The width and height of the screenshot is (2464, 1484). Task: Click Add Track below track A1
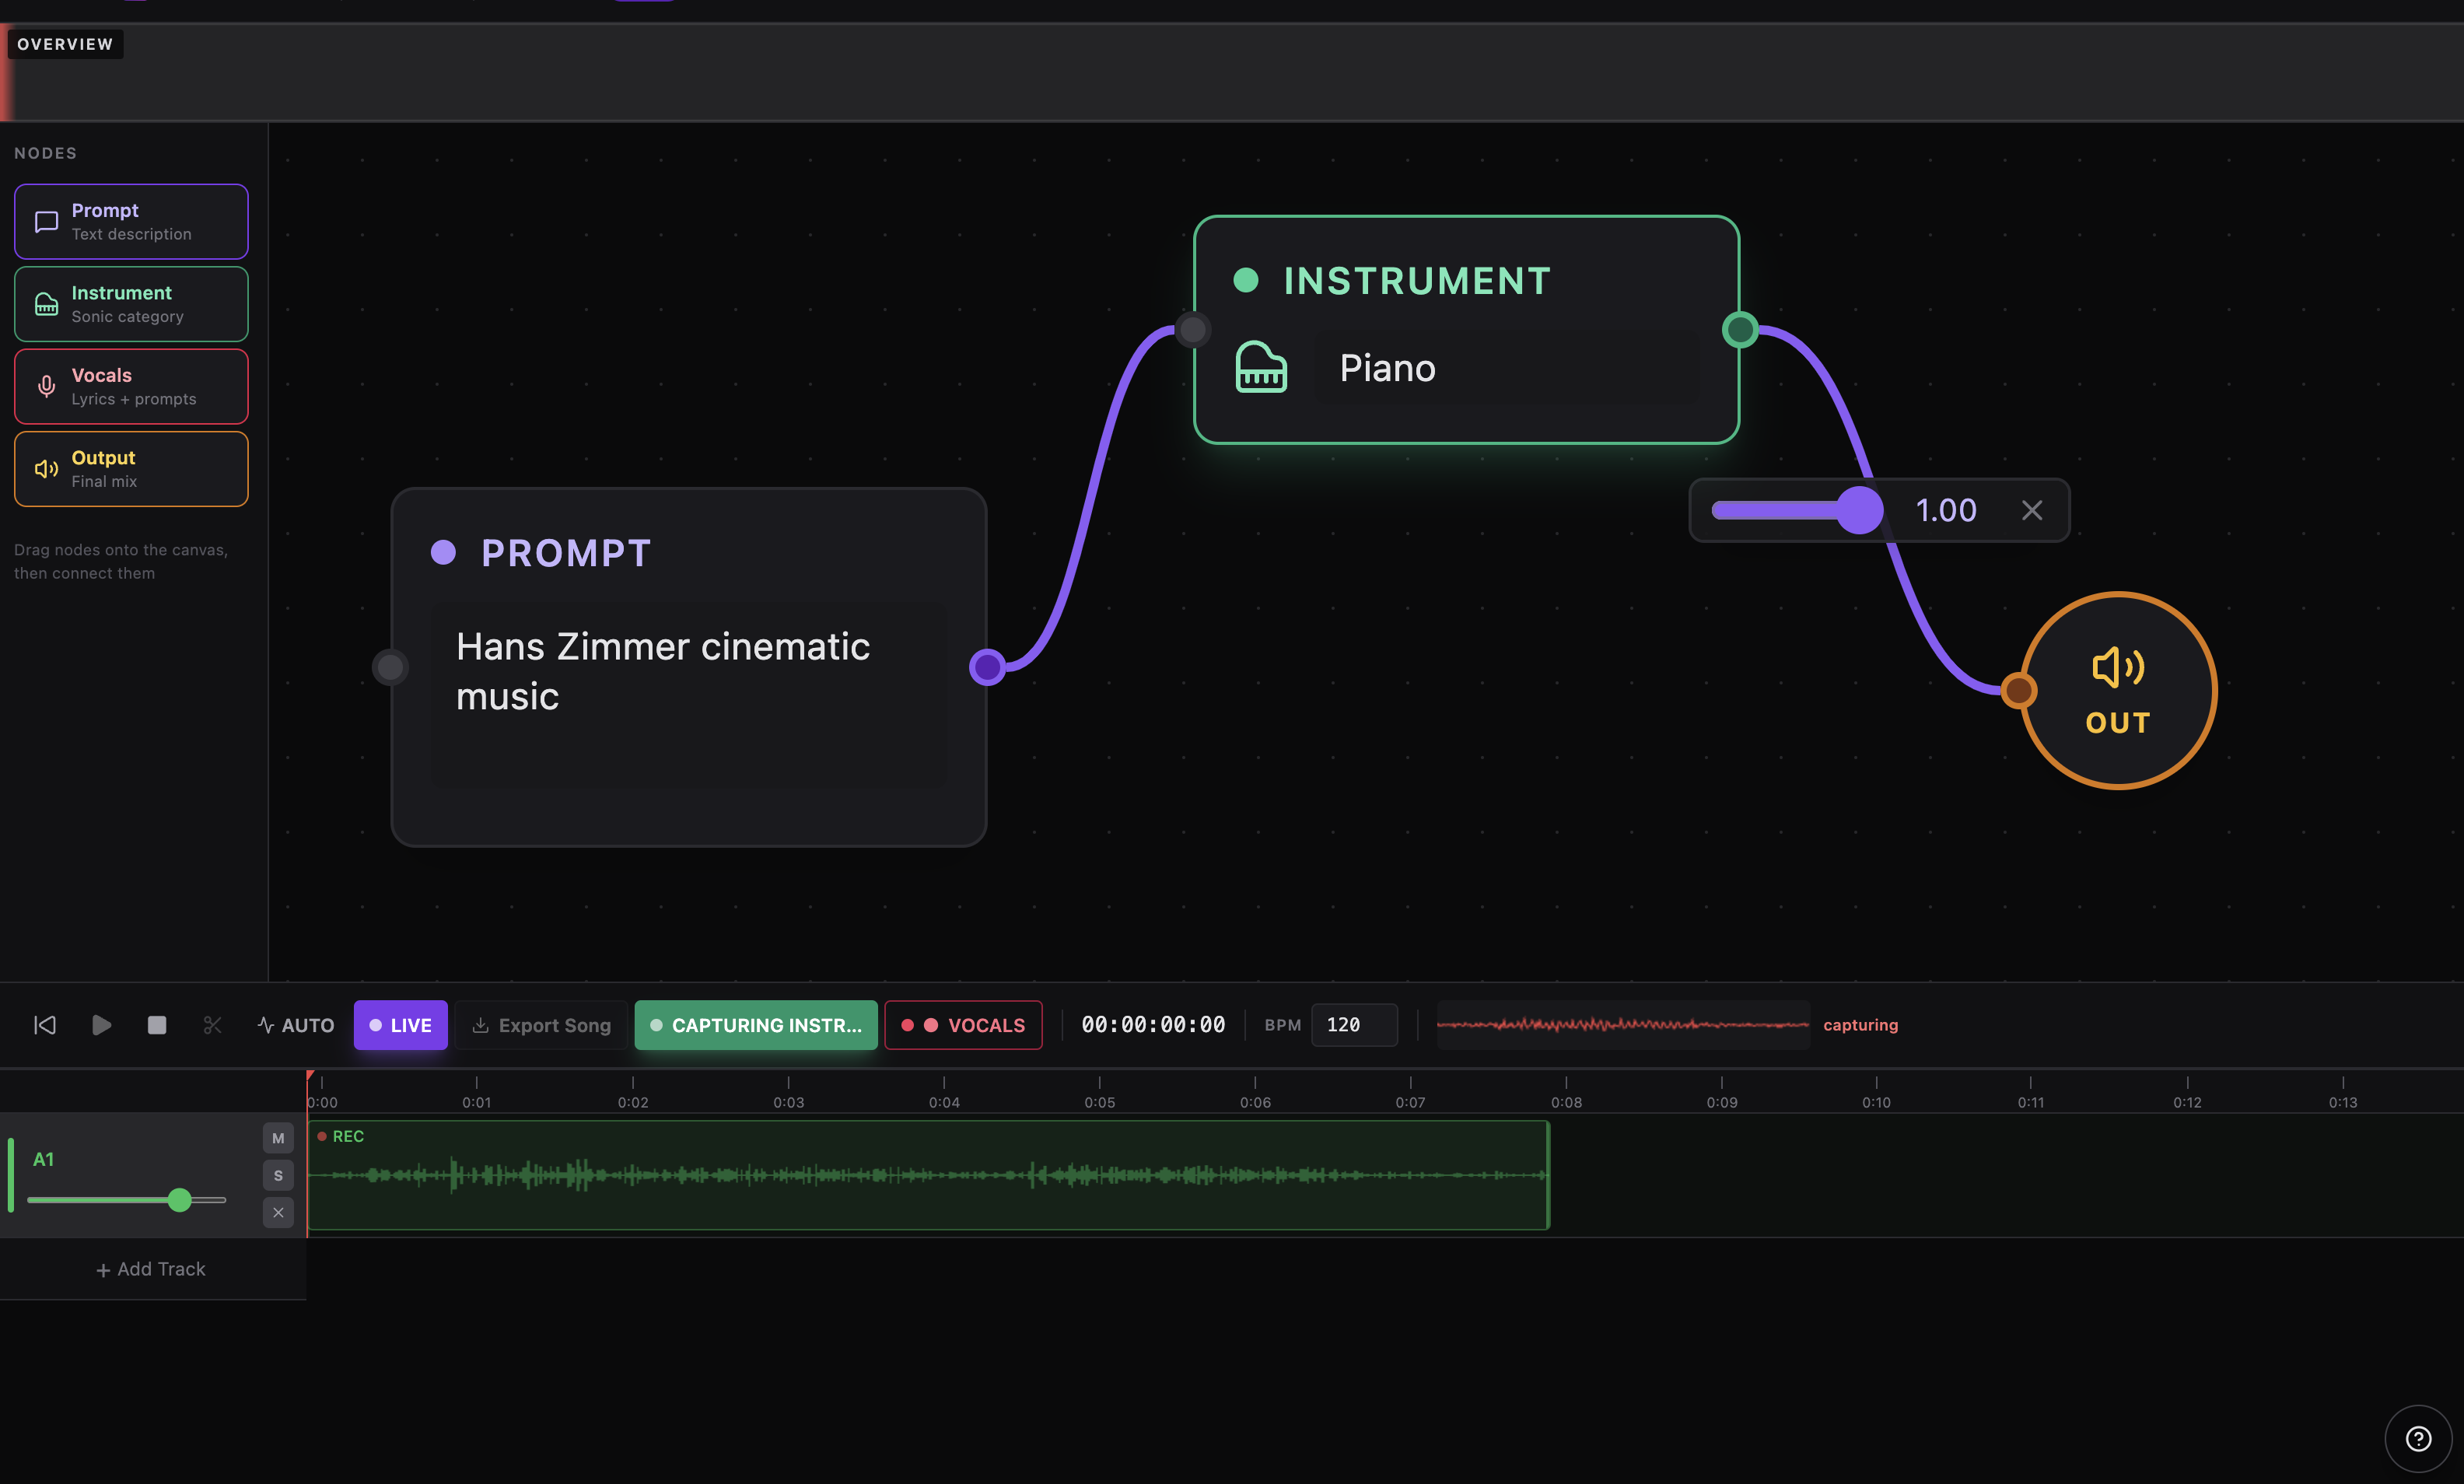pos(152,1268)
